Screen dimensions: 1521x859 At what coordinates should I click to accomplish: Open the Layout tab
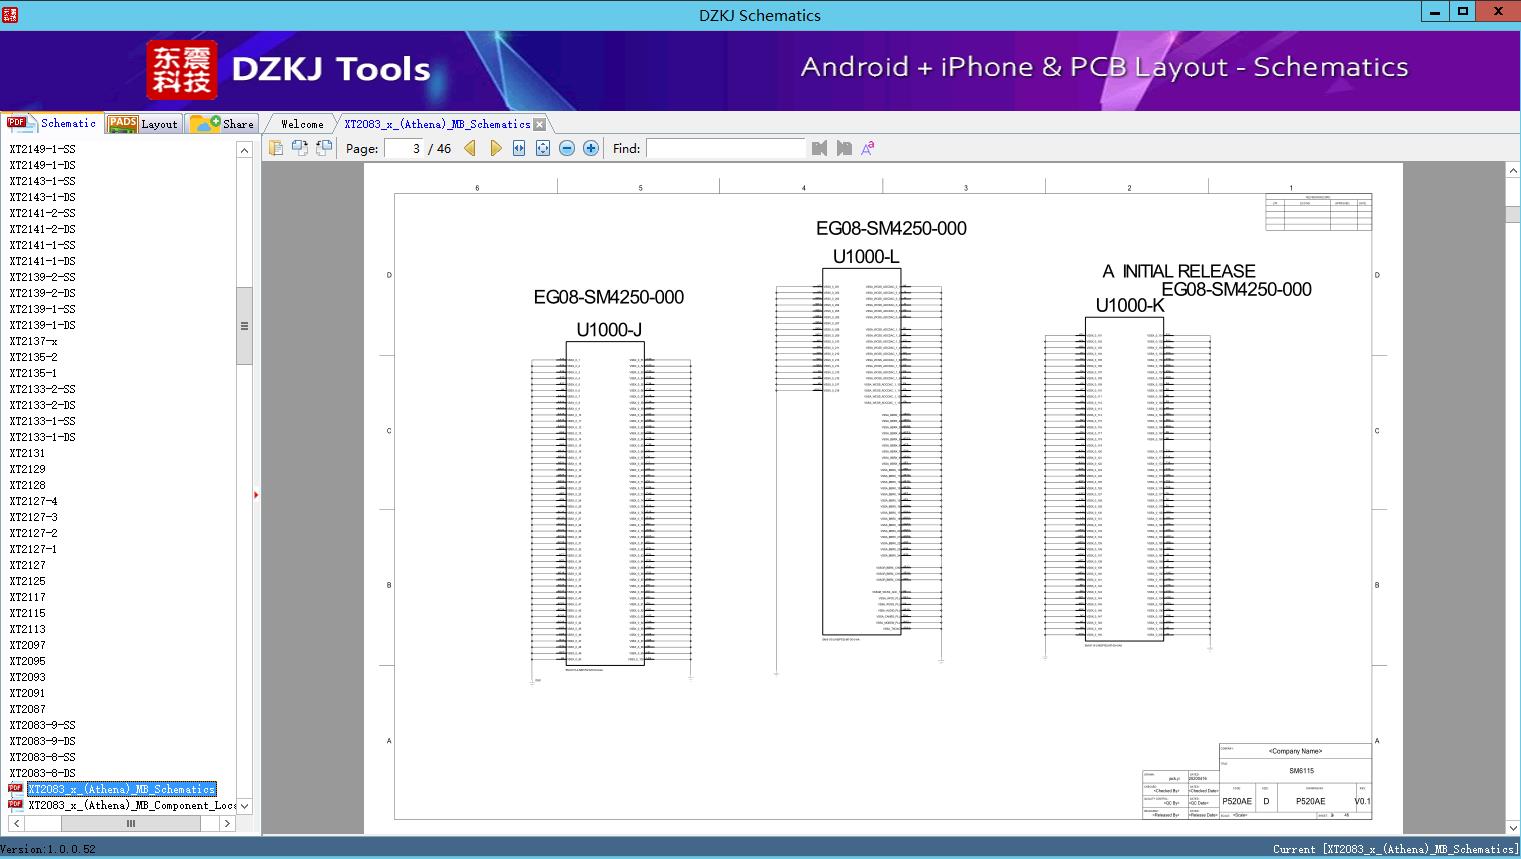[145, 123]
